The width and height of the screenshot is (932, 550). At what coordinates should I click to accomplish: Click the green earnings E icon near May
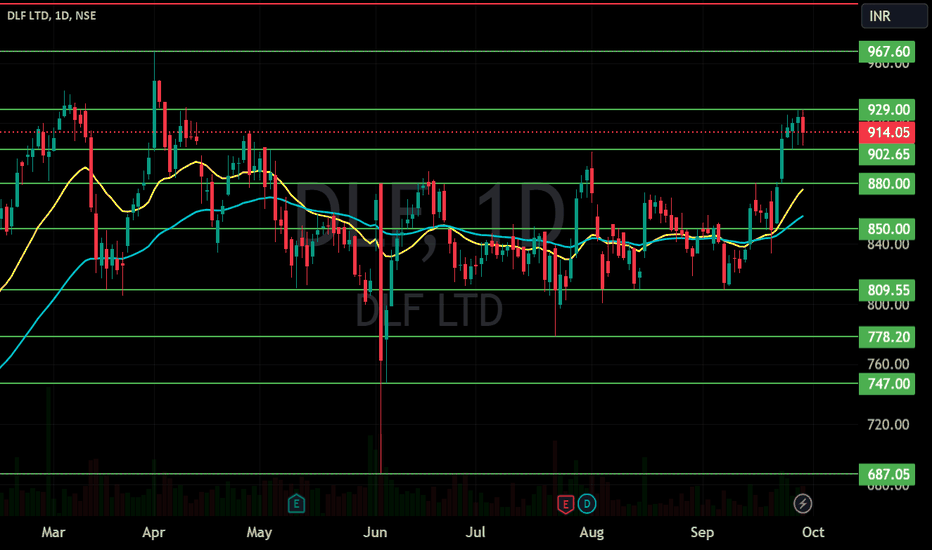pos(296,504)
